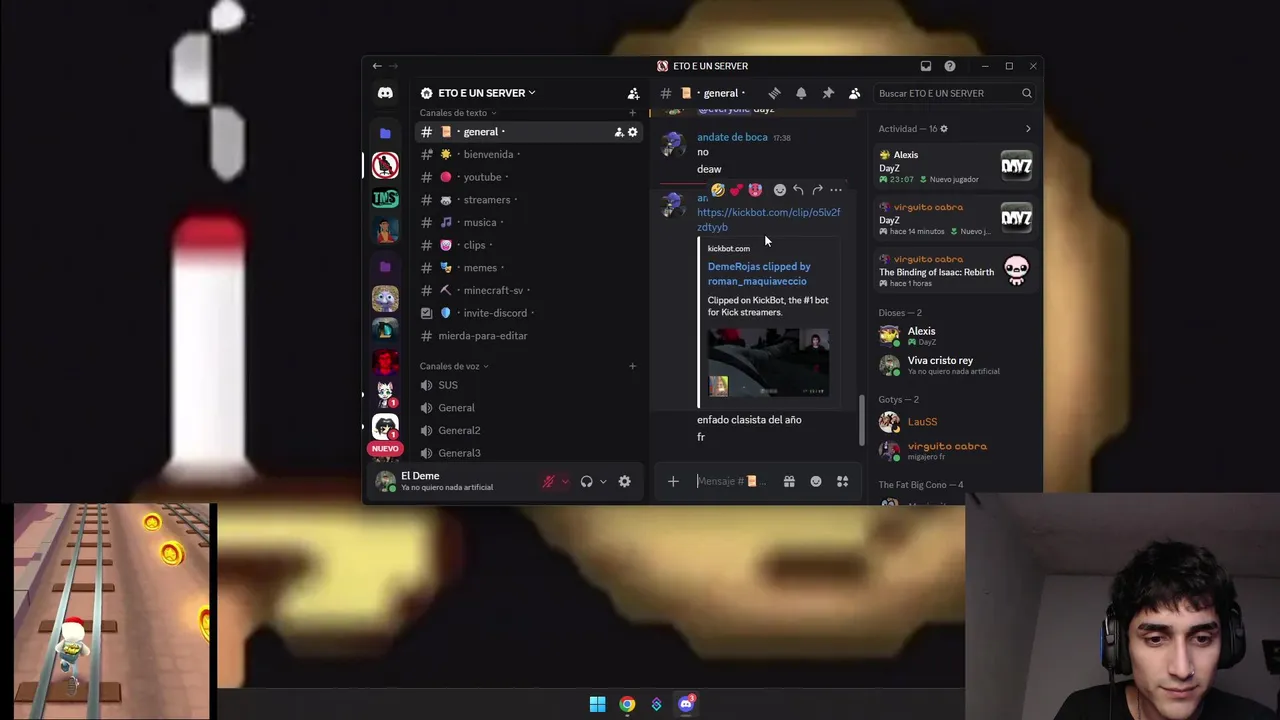Open user settings gear near El Deme
Viewport: 1280px width, 720px height.
[x=624, y=482]
